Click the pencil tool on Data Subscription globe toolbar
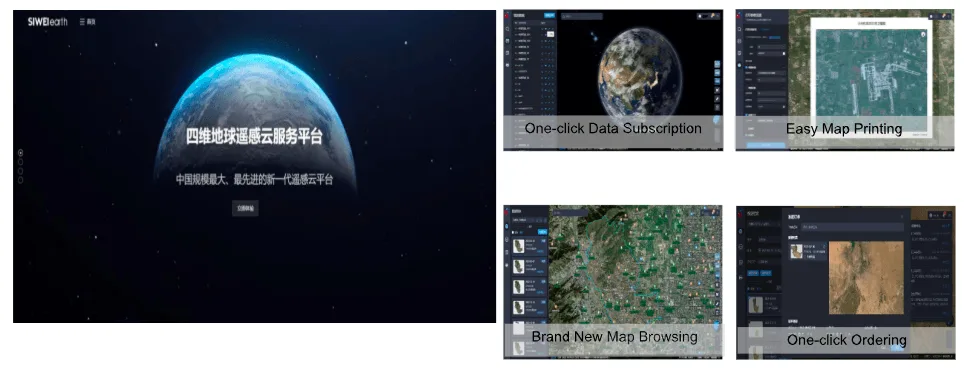This screenshot has width=965, height=371. point(717,98)
